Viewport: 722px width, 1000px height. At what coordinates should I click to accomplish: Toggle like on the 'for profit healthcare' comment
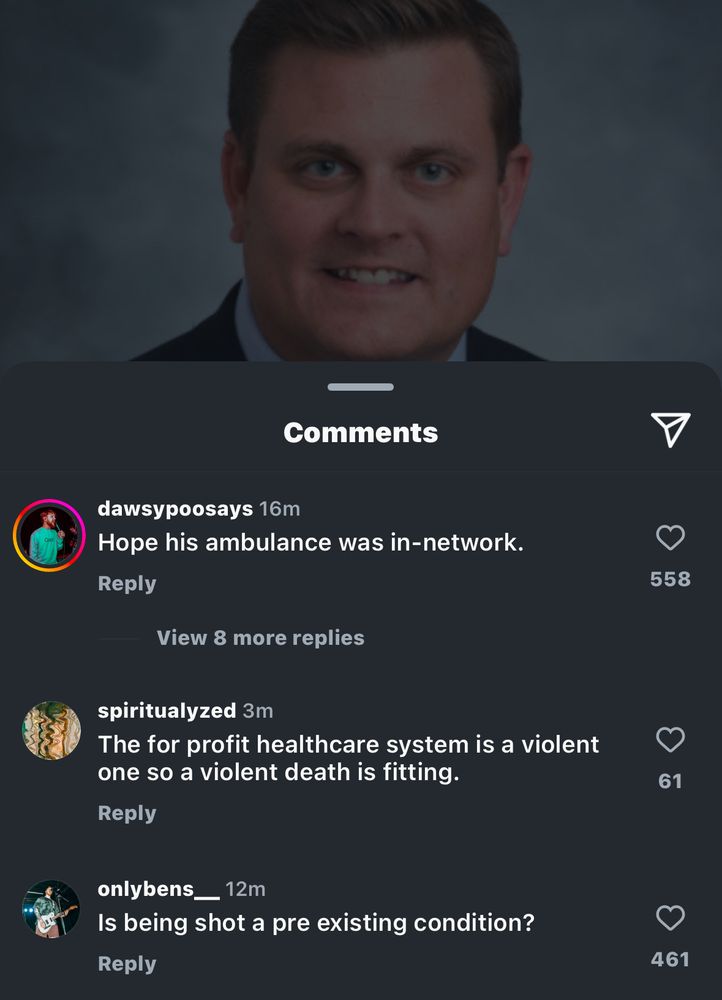click(670, 740)
